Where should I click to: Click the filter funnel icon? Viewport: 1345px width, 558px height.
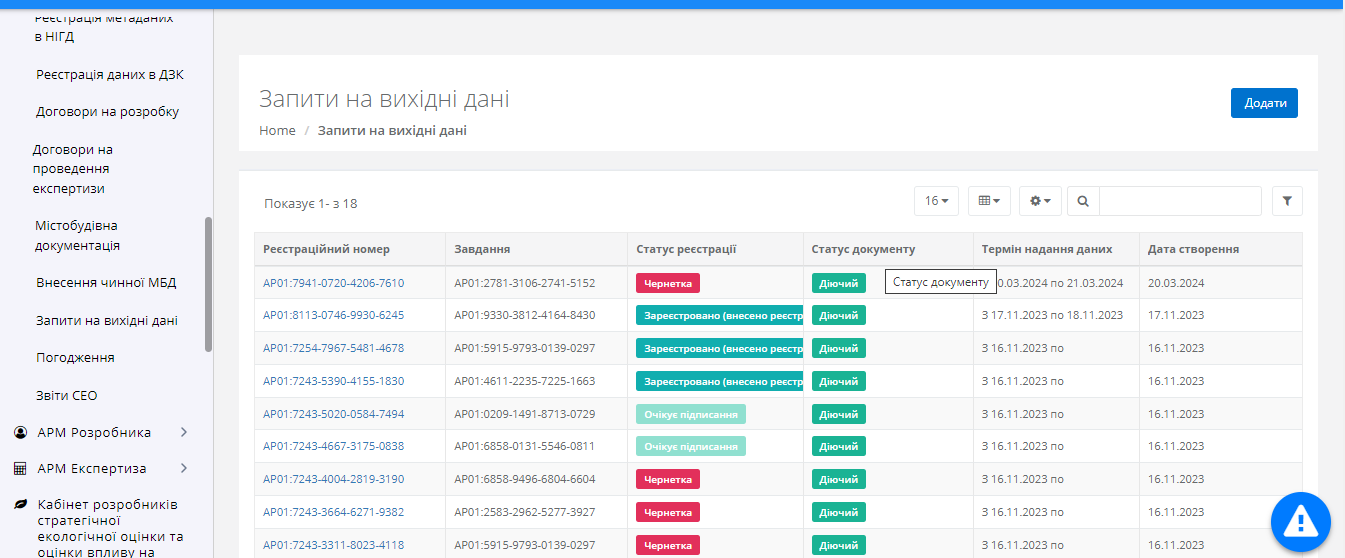(1287, 201)
